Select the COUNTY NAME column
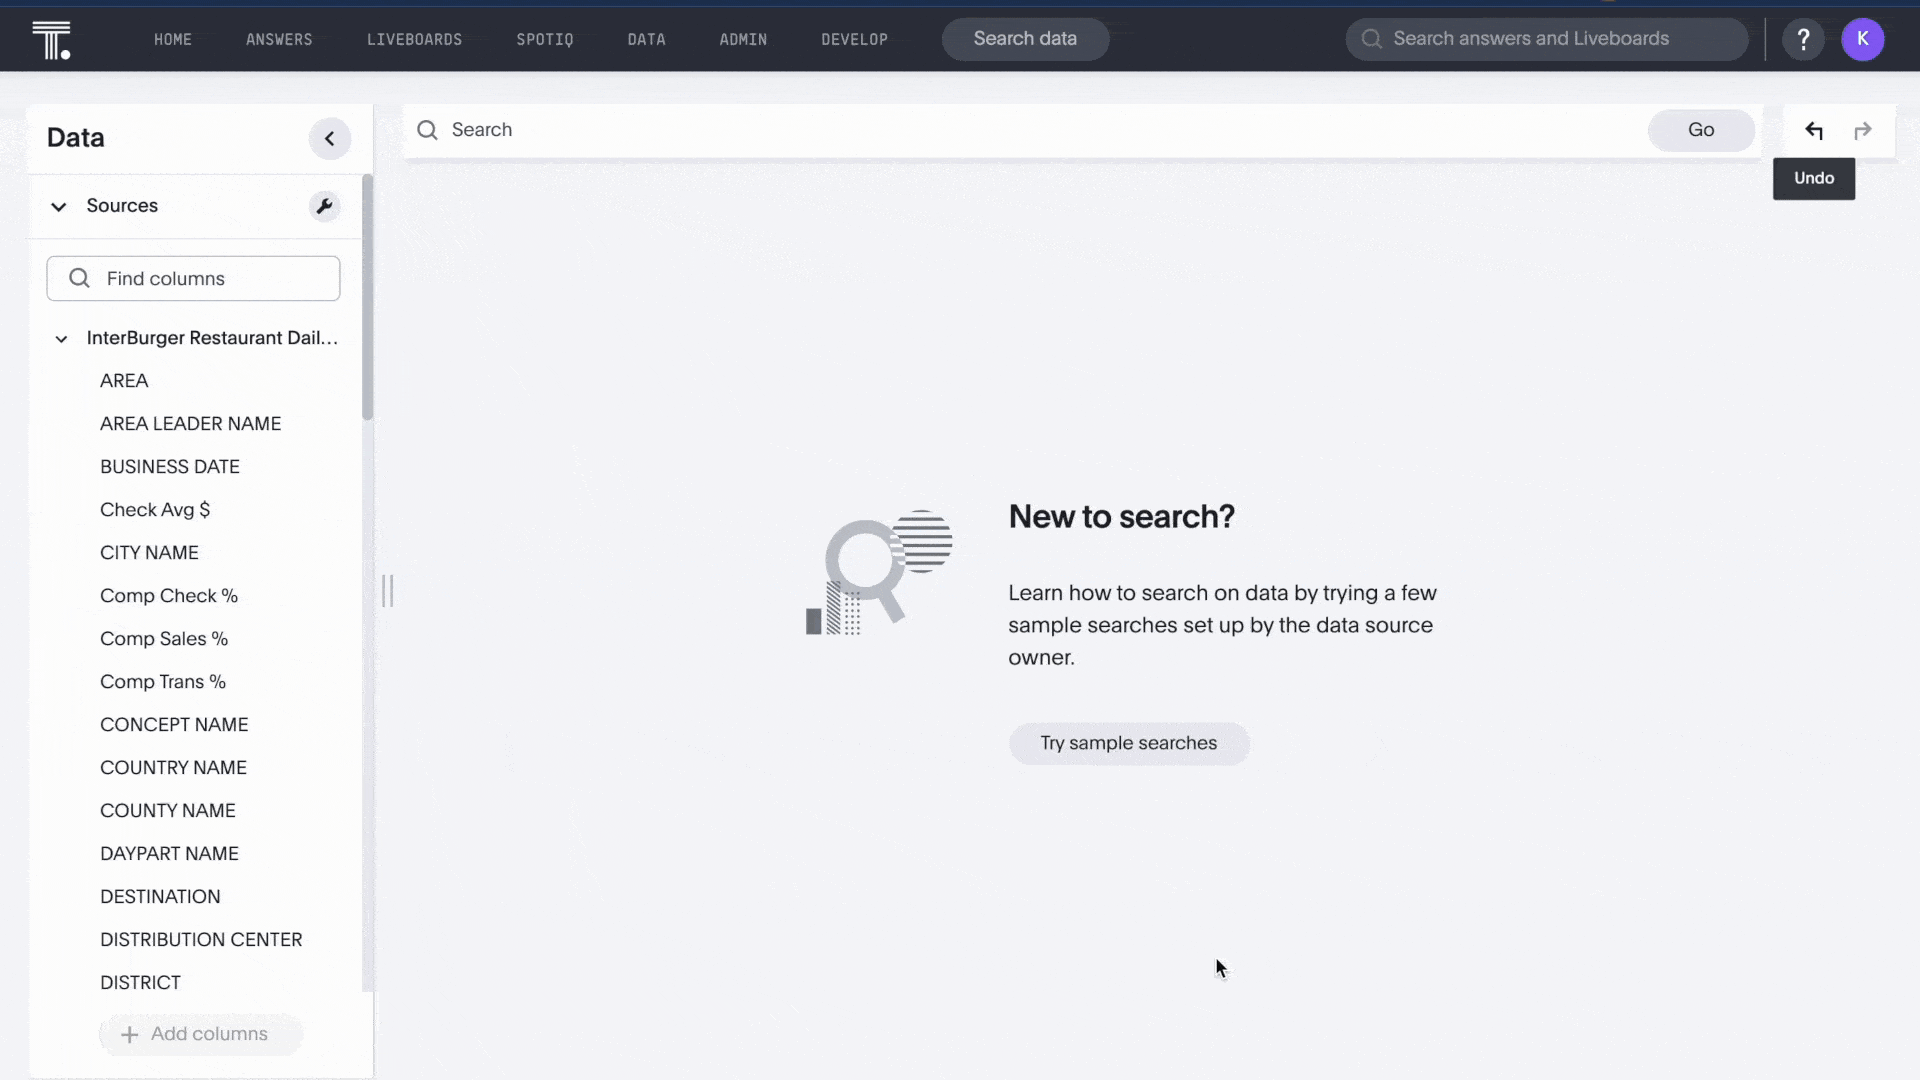This screenshot has height=1080, width=1920. point(168,811)
